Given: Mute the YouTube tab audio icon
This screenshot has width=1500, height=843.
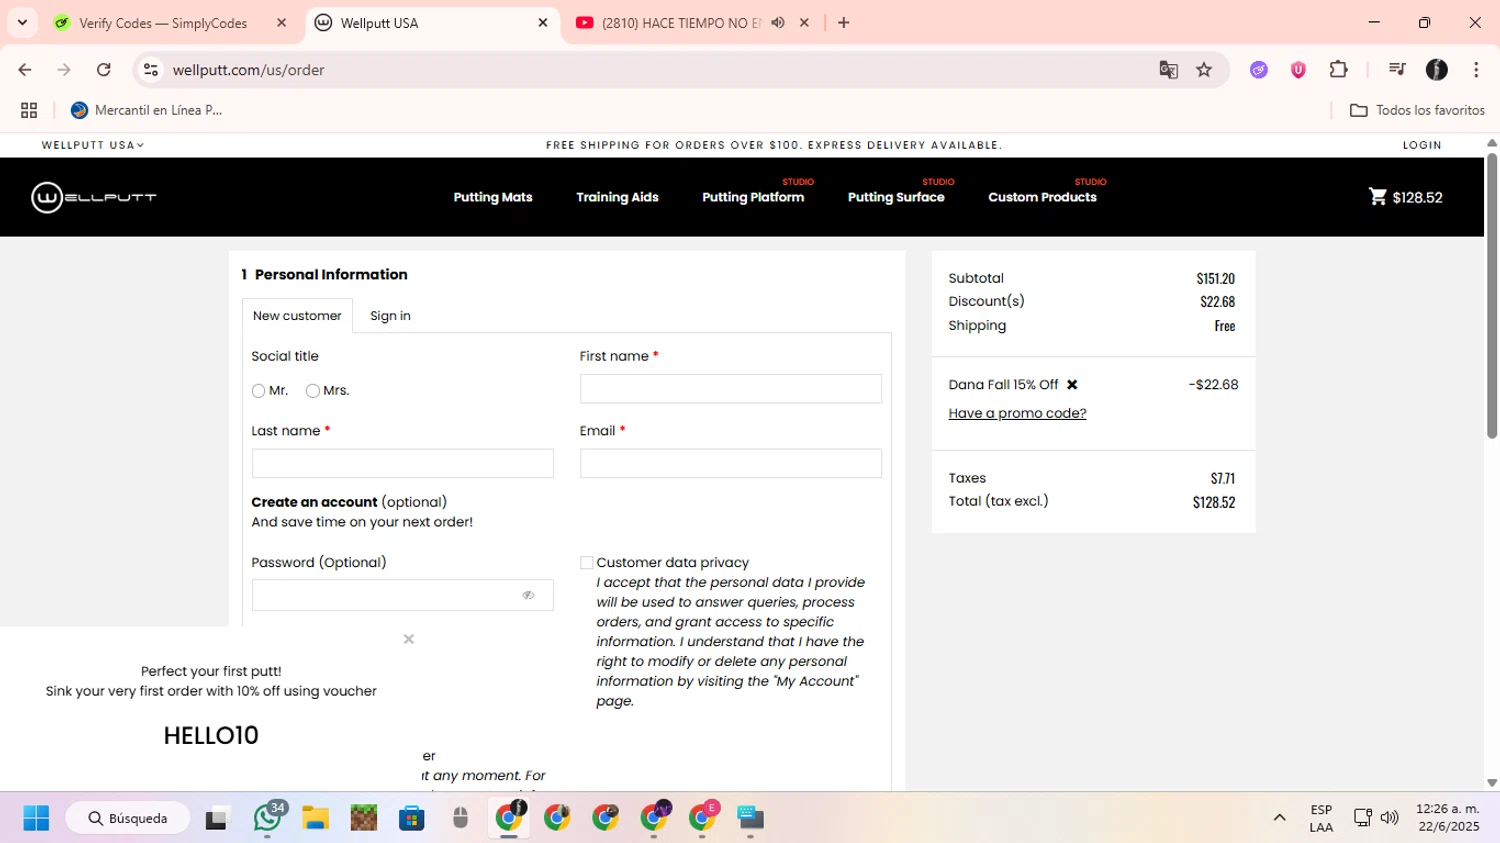Looking at the screenshot, I should pyautogui.click(x=778, y=23).
